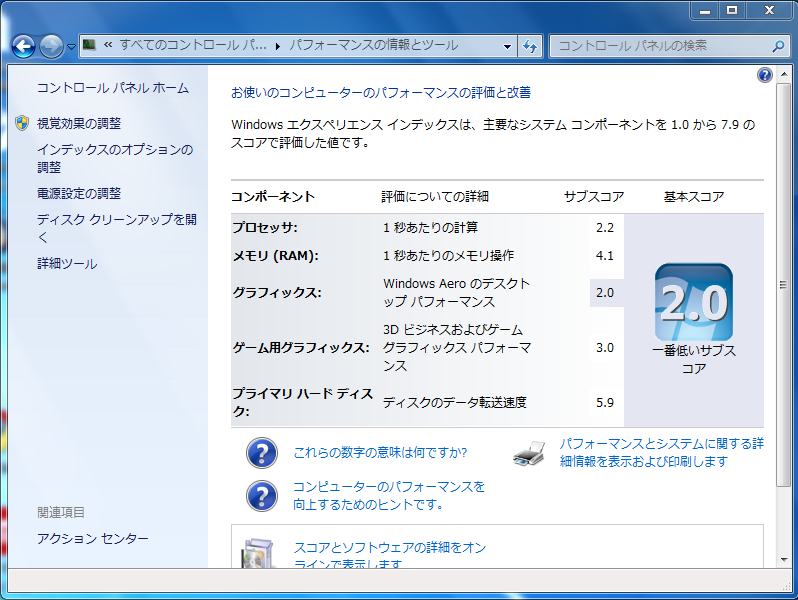Click the パフォーマンスの情報とツール breadcrumb
This screenshot has width=798, height=600.
(x=374, y=45)
